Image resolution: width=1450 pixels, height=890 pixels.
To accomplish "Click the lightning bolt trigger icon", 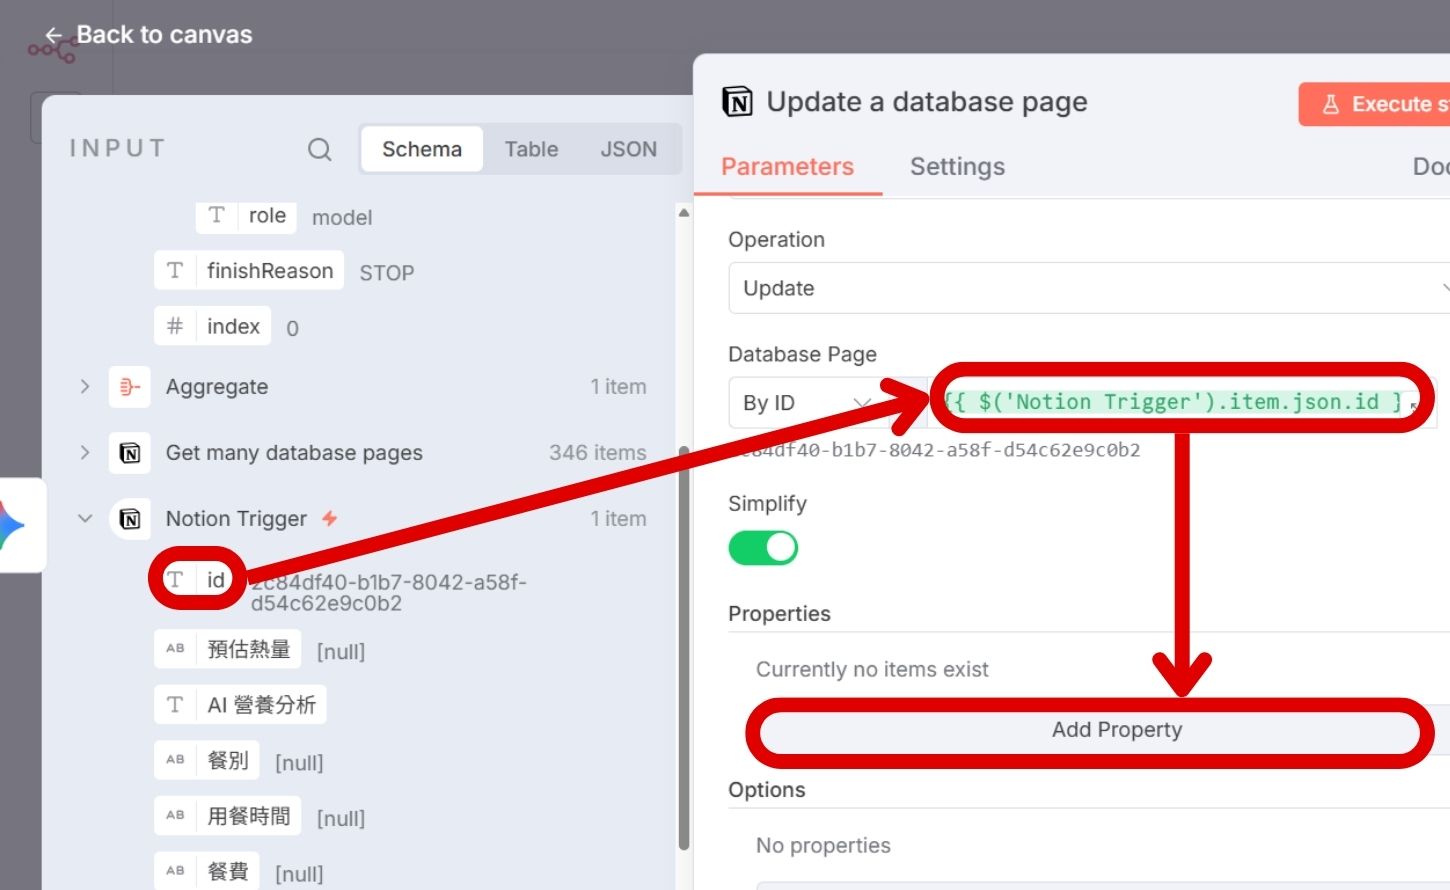I will (329, 518).
